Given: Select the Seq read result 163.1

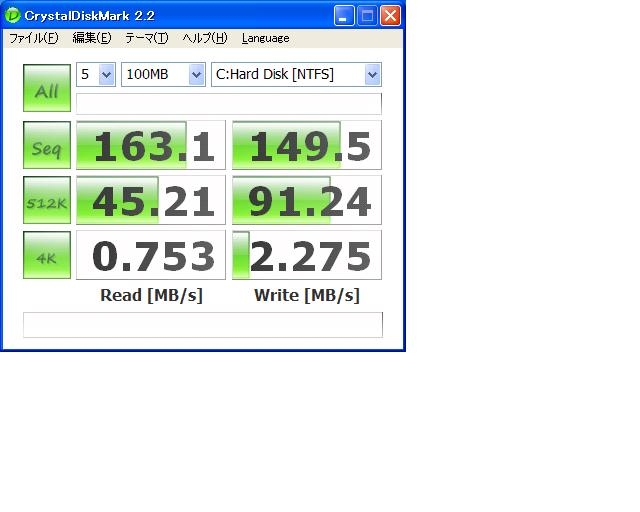Looking at the screenshot, I should tap(151, 145).
